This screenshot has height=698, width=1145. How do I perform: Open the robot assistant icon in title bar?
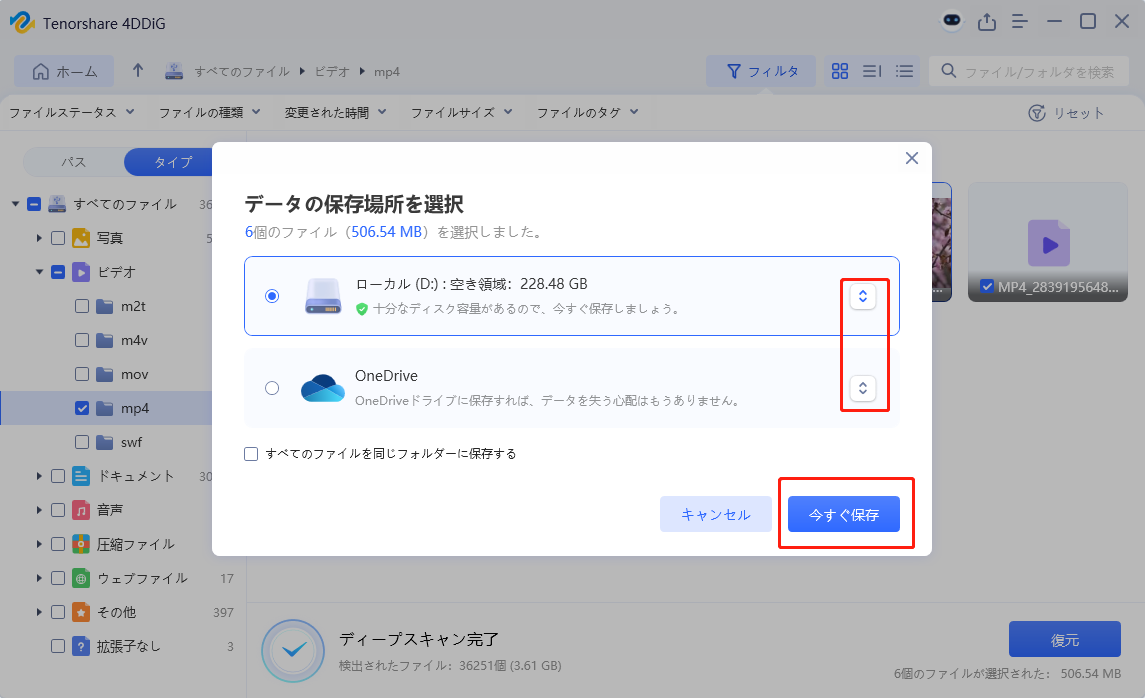click(951, 20)
